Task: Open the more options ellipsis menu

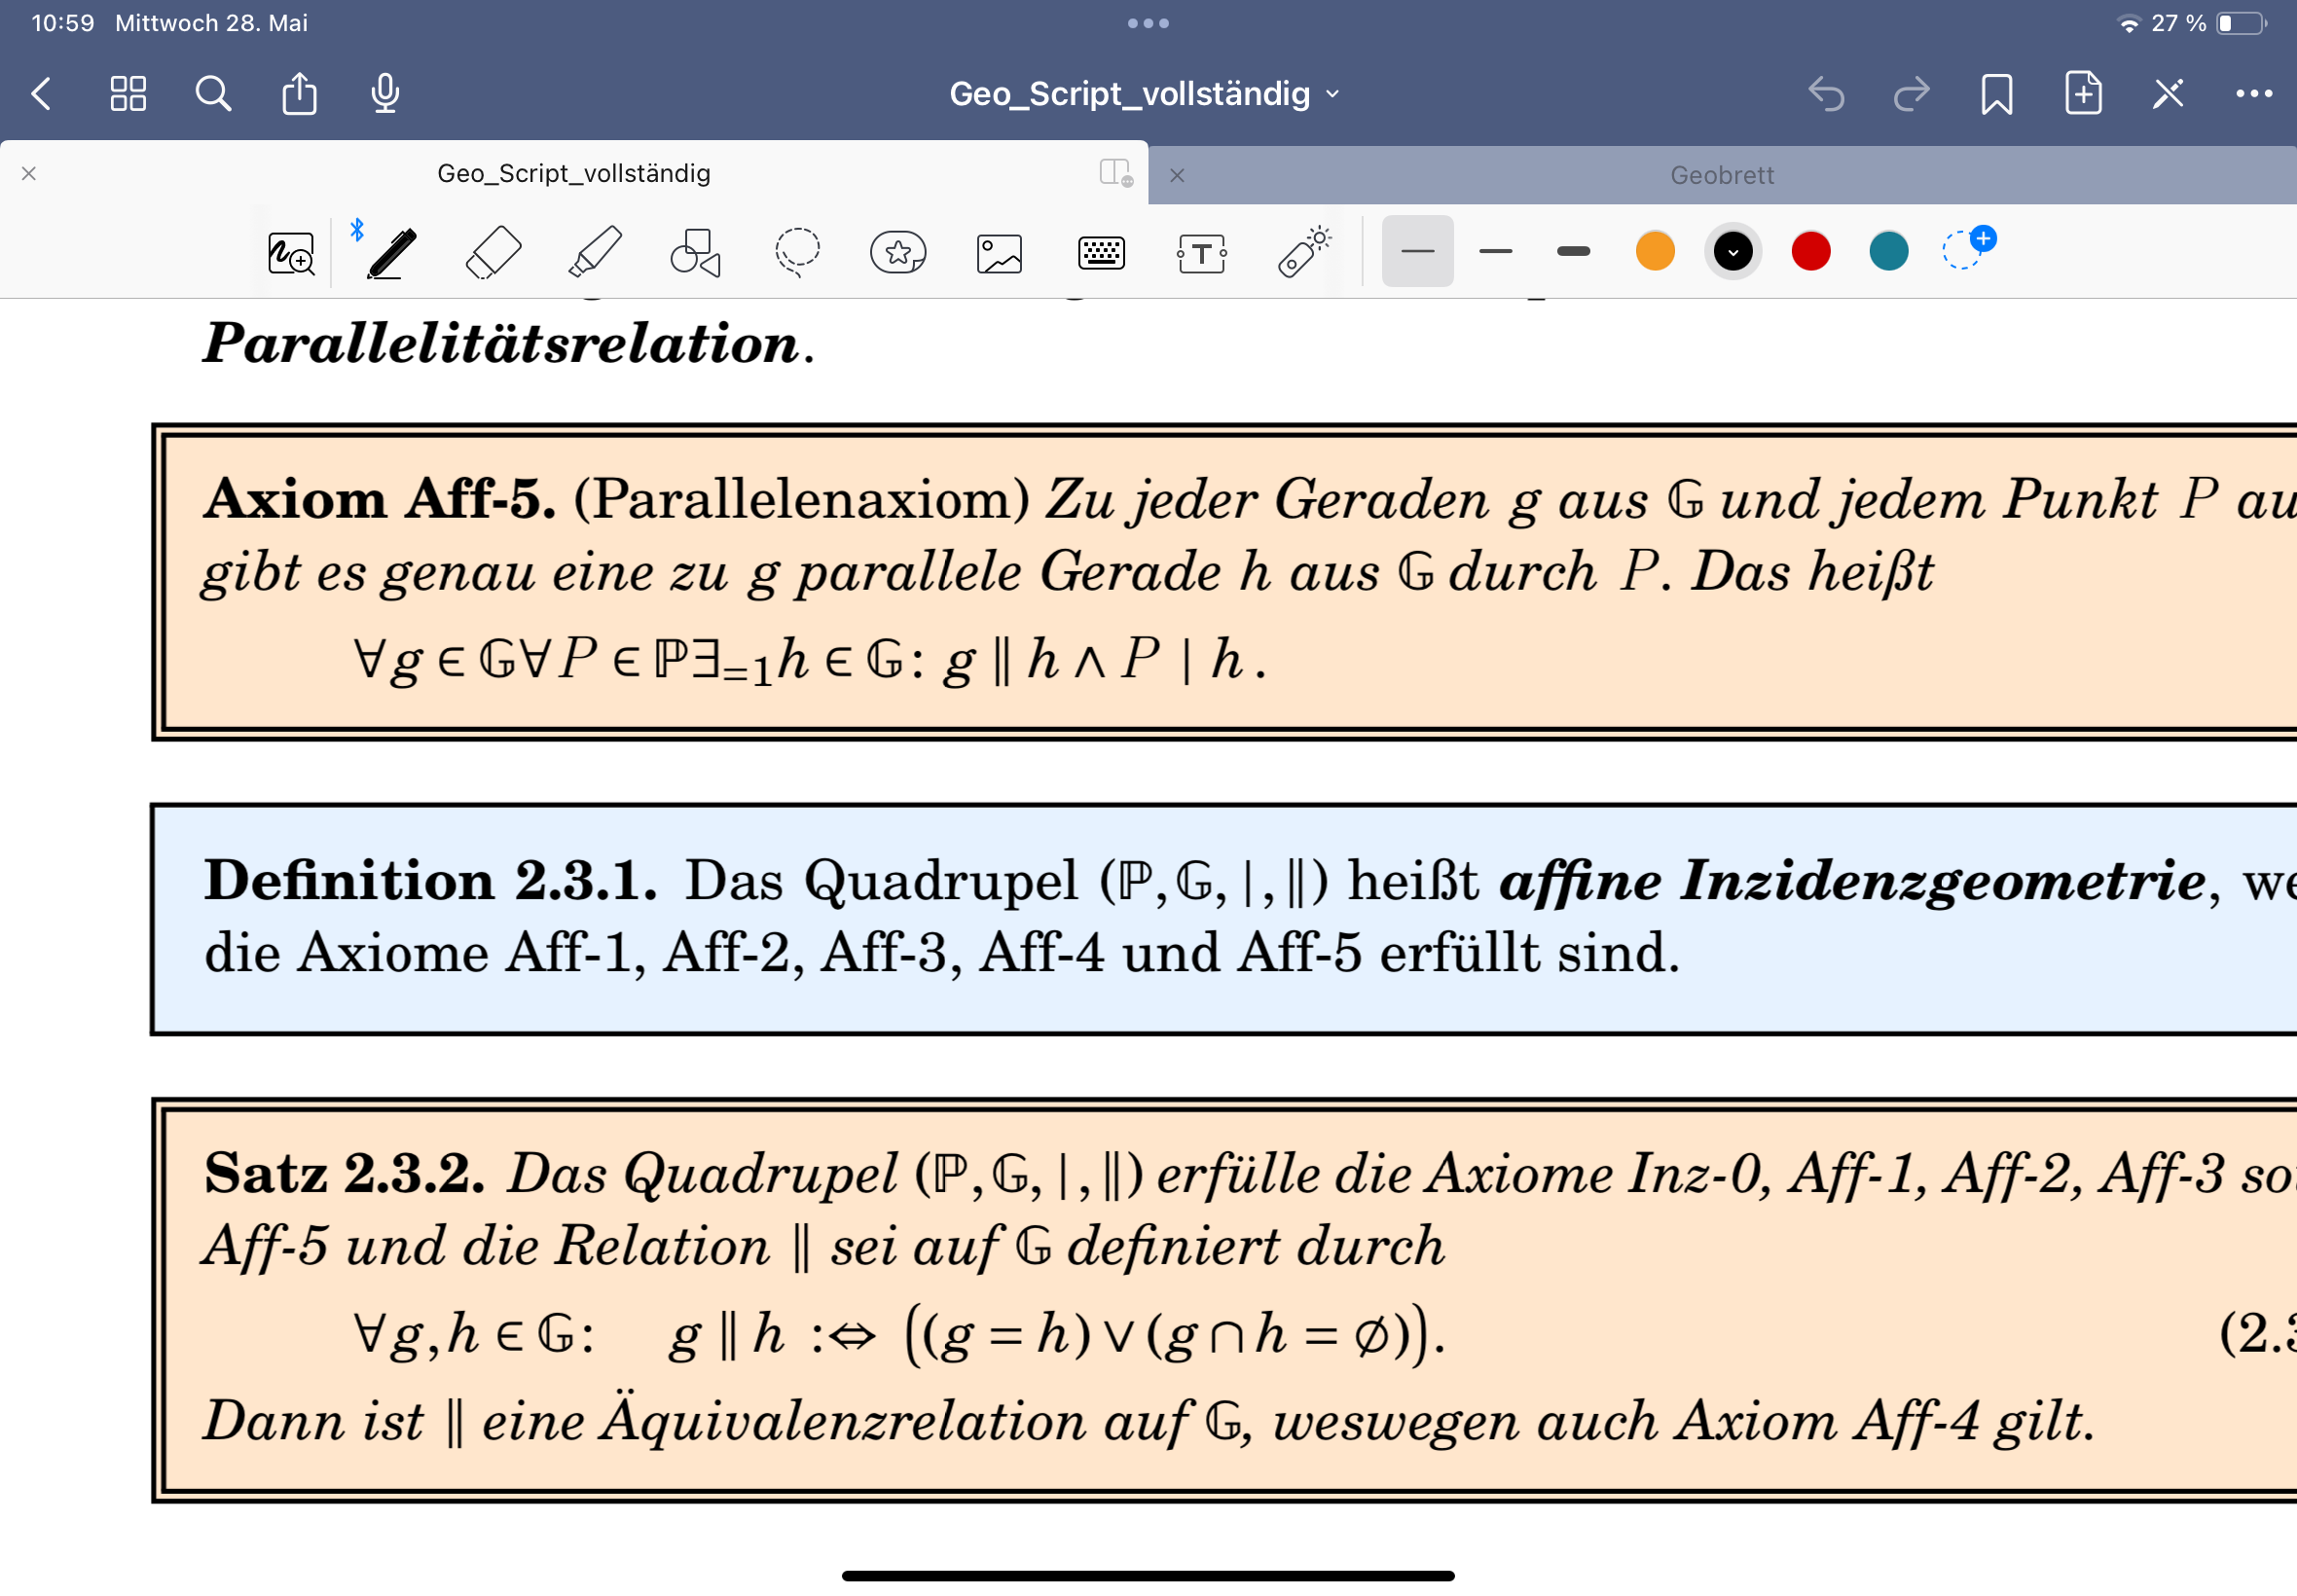Action: 2254,93
